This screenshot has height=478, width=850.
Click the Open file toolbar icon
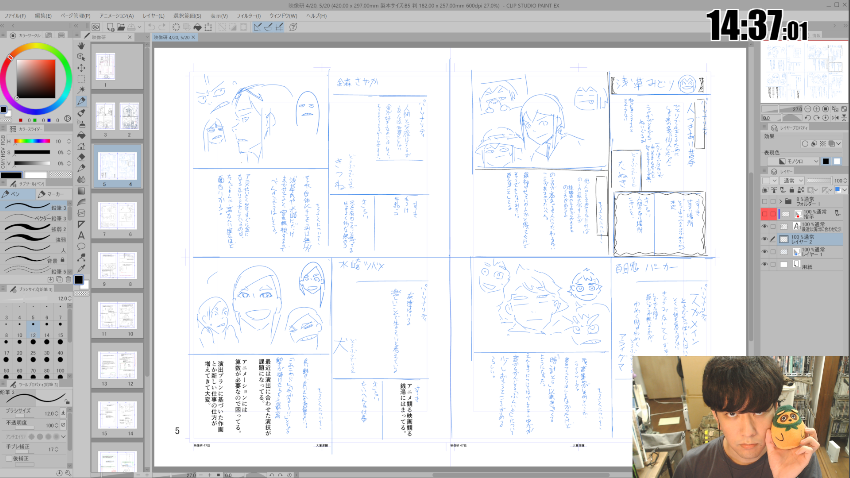[x=121, y=27]
